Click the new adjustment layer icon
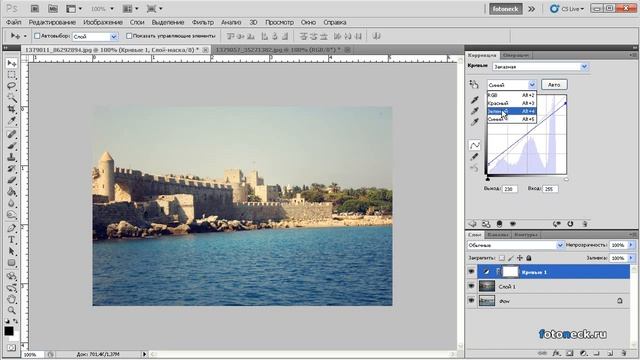 (x=584, y=353)
